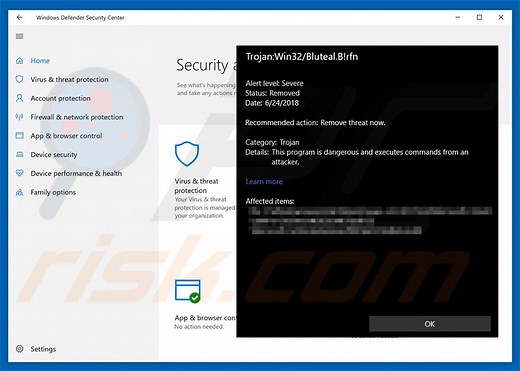
Task: Select Home in the sidebar
Action: pos(40,61)
